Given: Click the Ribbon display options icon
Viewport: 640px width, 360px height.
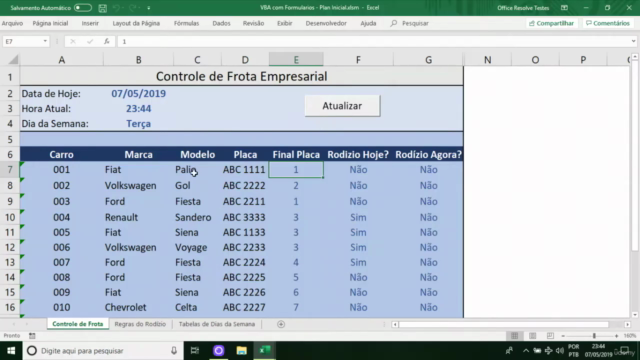Looking at the screenshot, I should [x=564, y=8].
